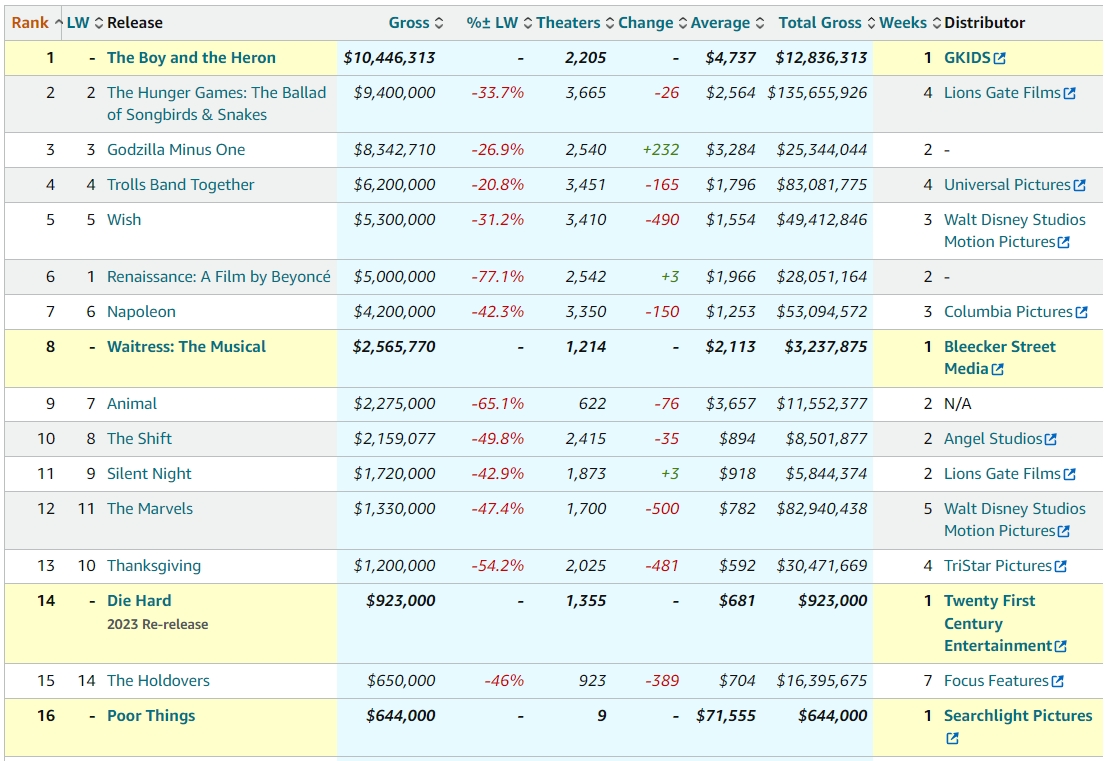1110x761 pixels.
Task: Open Silent Night release link
Action: point(149,474)
